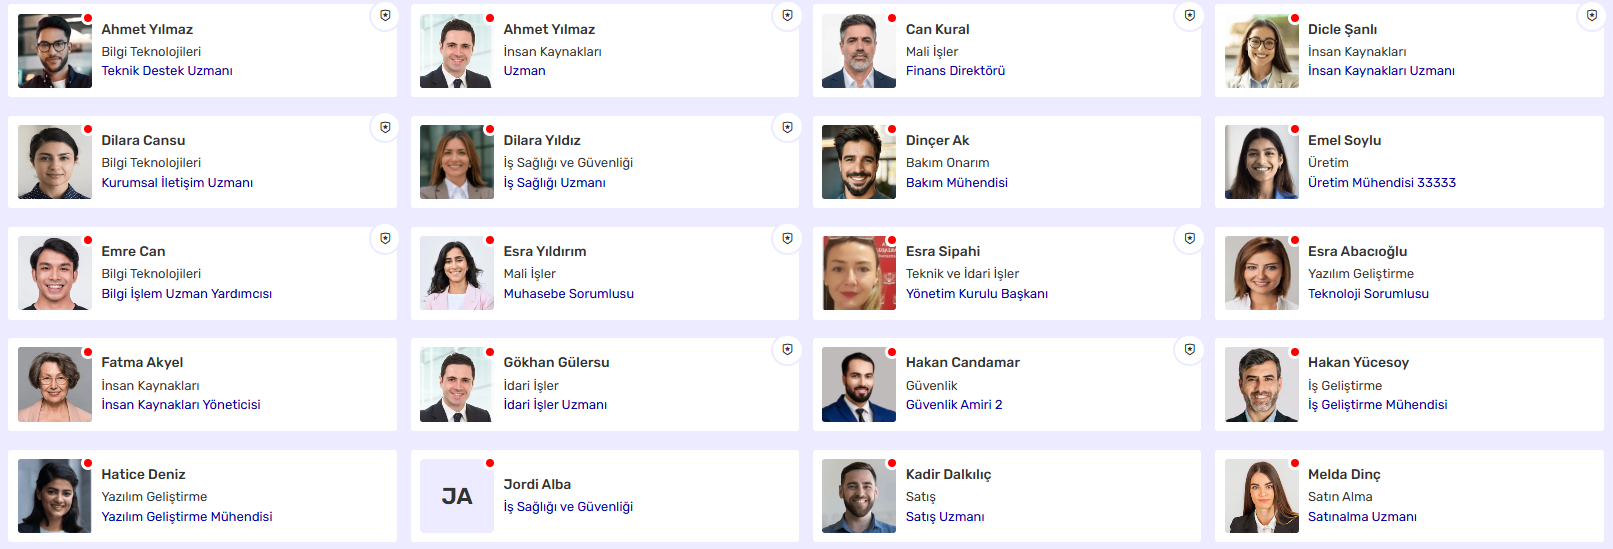Viewport: 1613px width, 549px height.
Task: Click the shield icon on Emre Can's card
Action: (385, 238)
